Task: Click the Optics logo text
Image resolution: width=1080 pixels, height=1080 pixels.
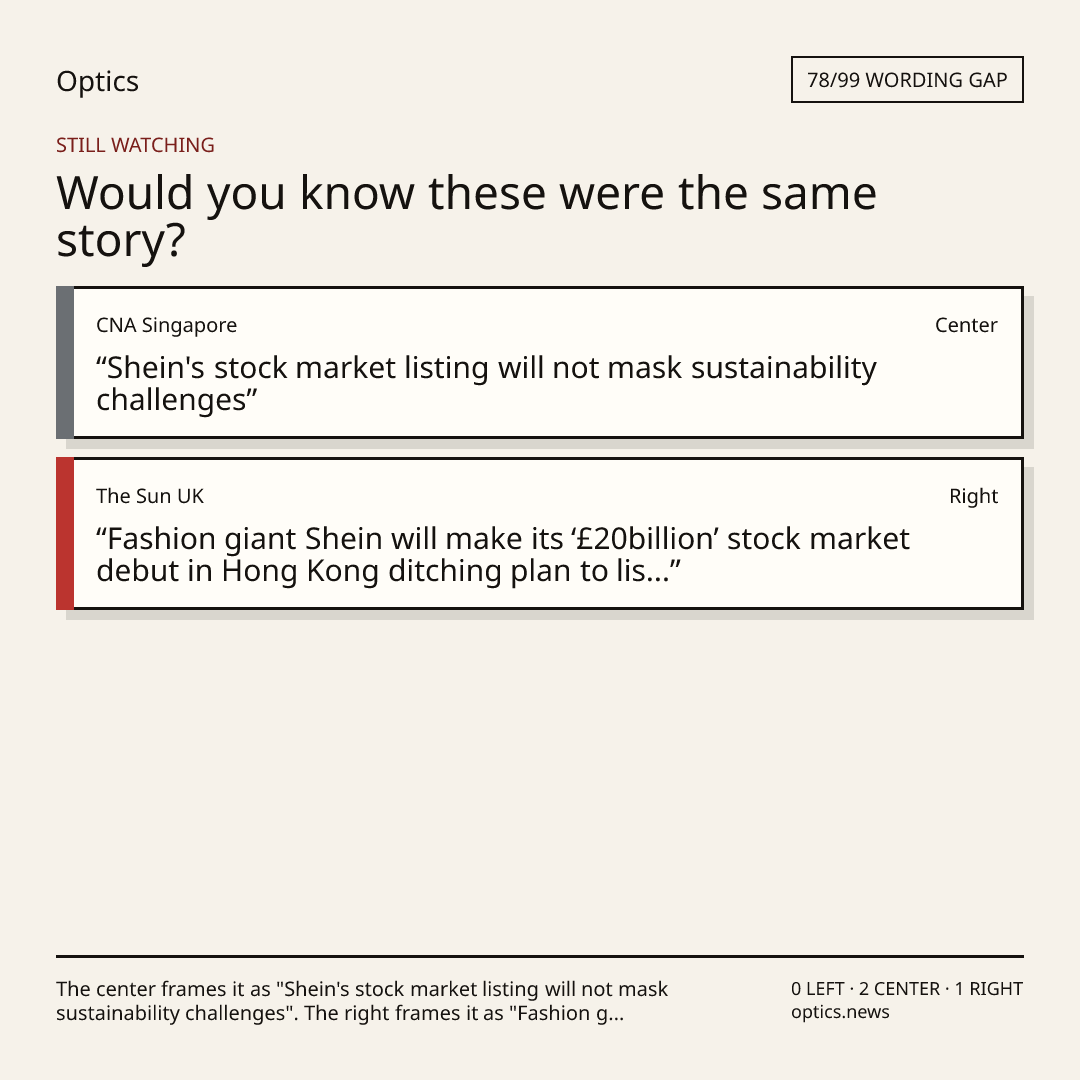Action: pyautogui.click(x=97, y=81)
